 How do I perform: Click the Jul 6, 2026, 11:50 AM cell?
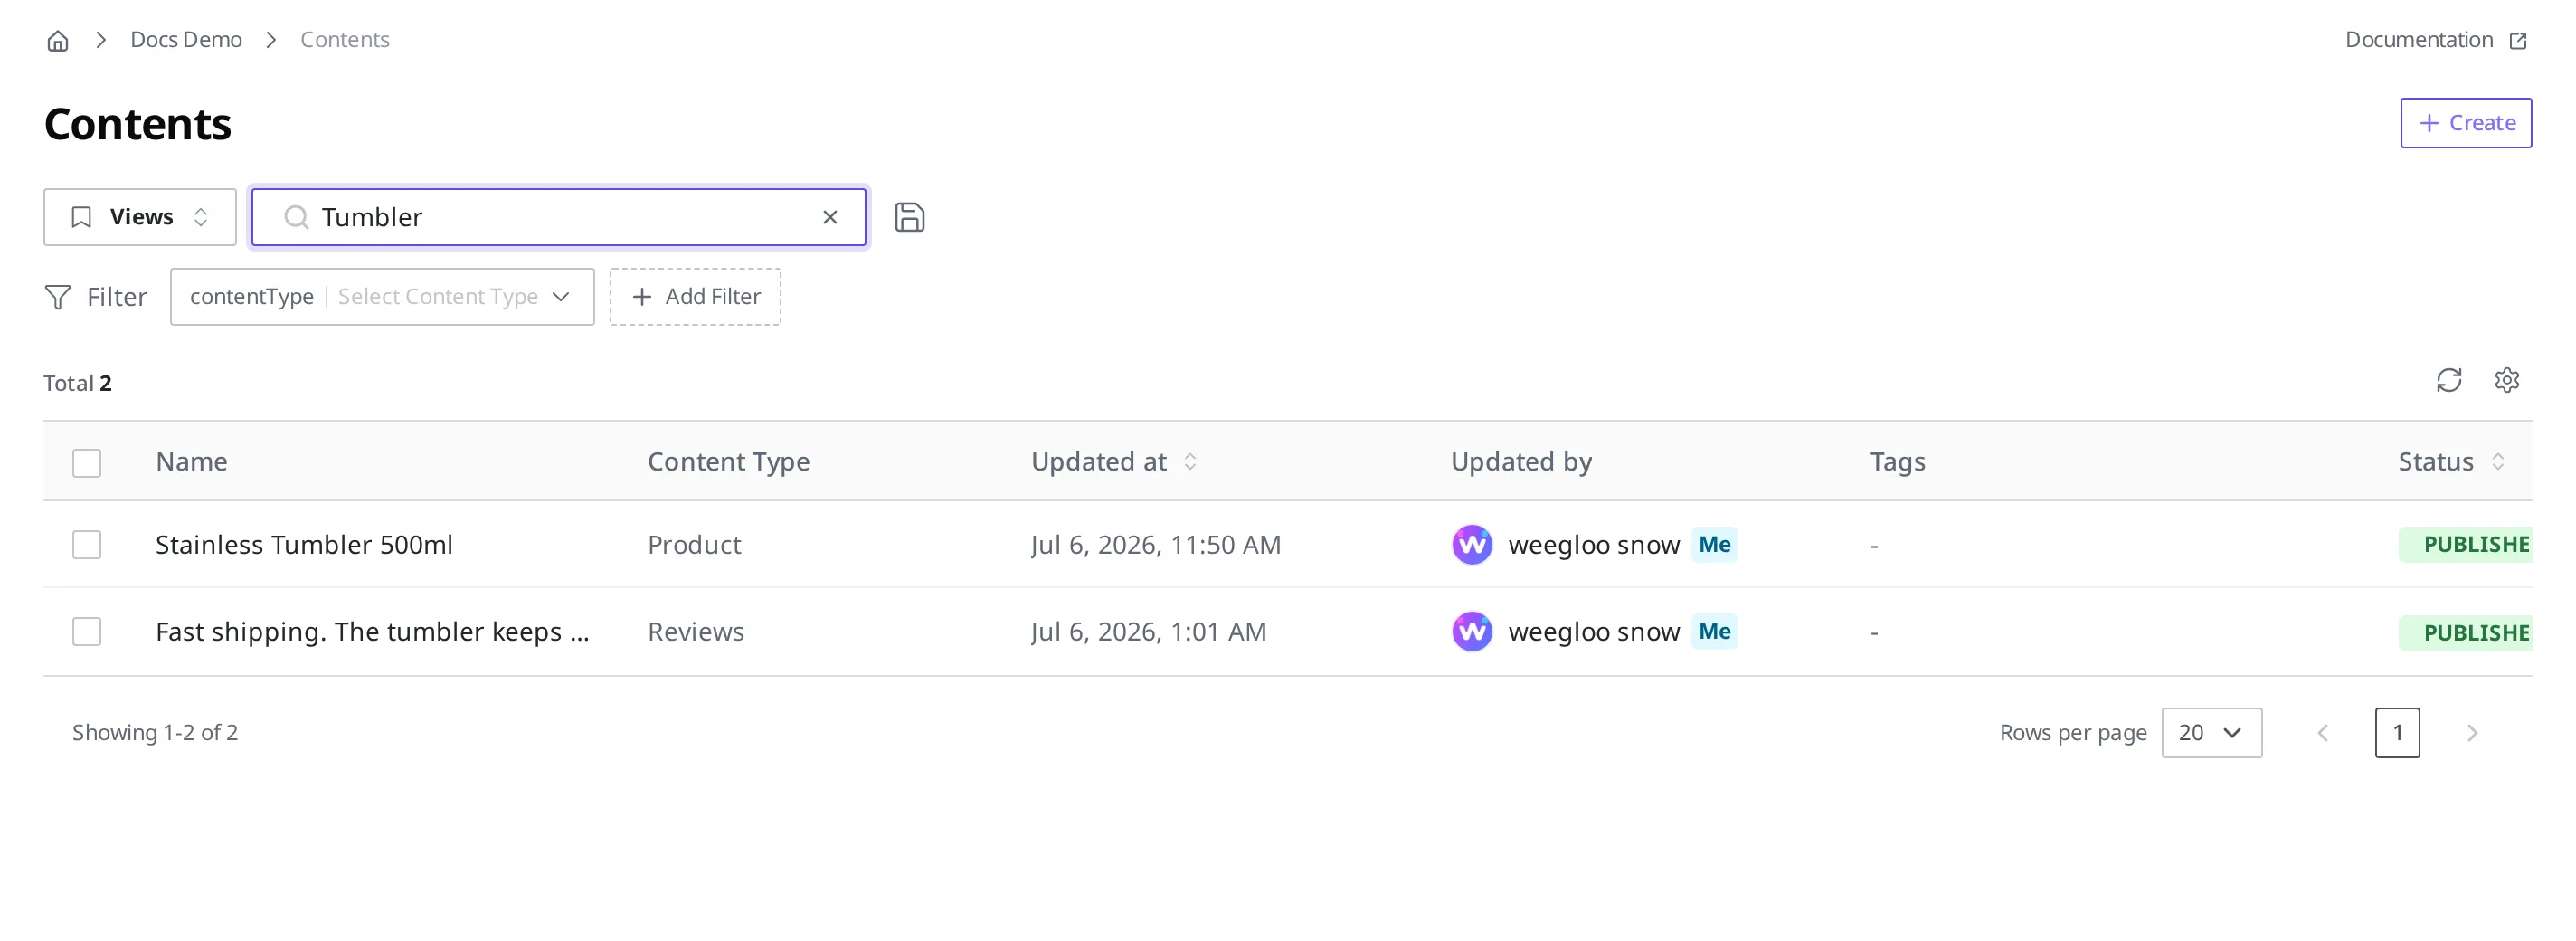tap(1155, 545)
